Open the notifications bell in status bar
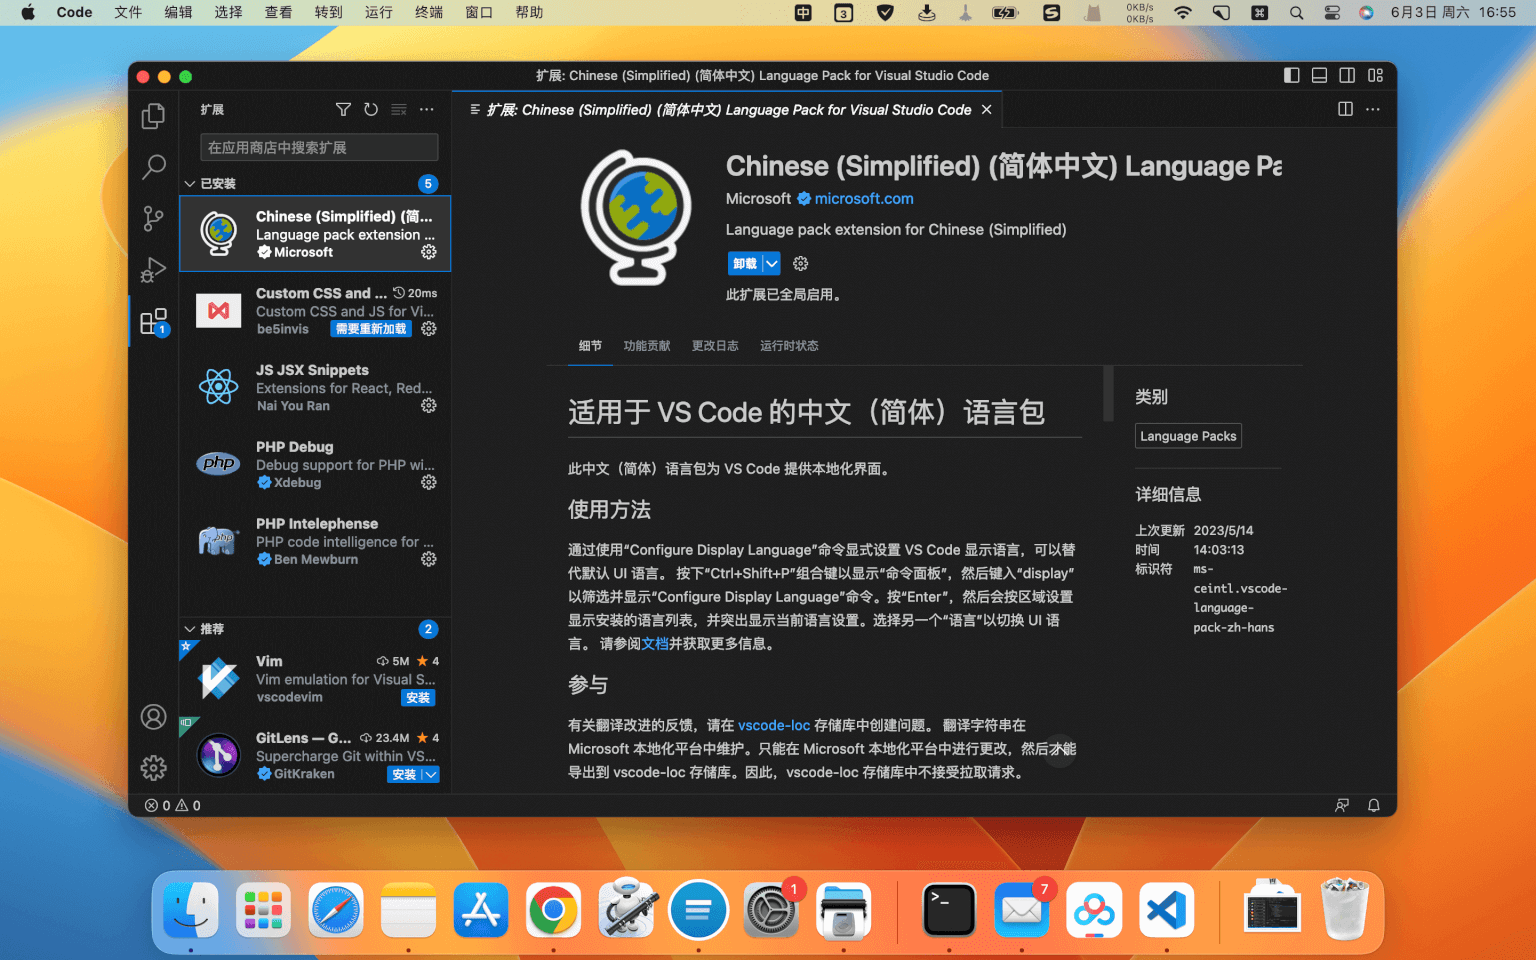This screenshot has width=1536, height=960. tap(1373, 805)
